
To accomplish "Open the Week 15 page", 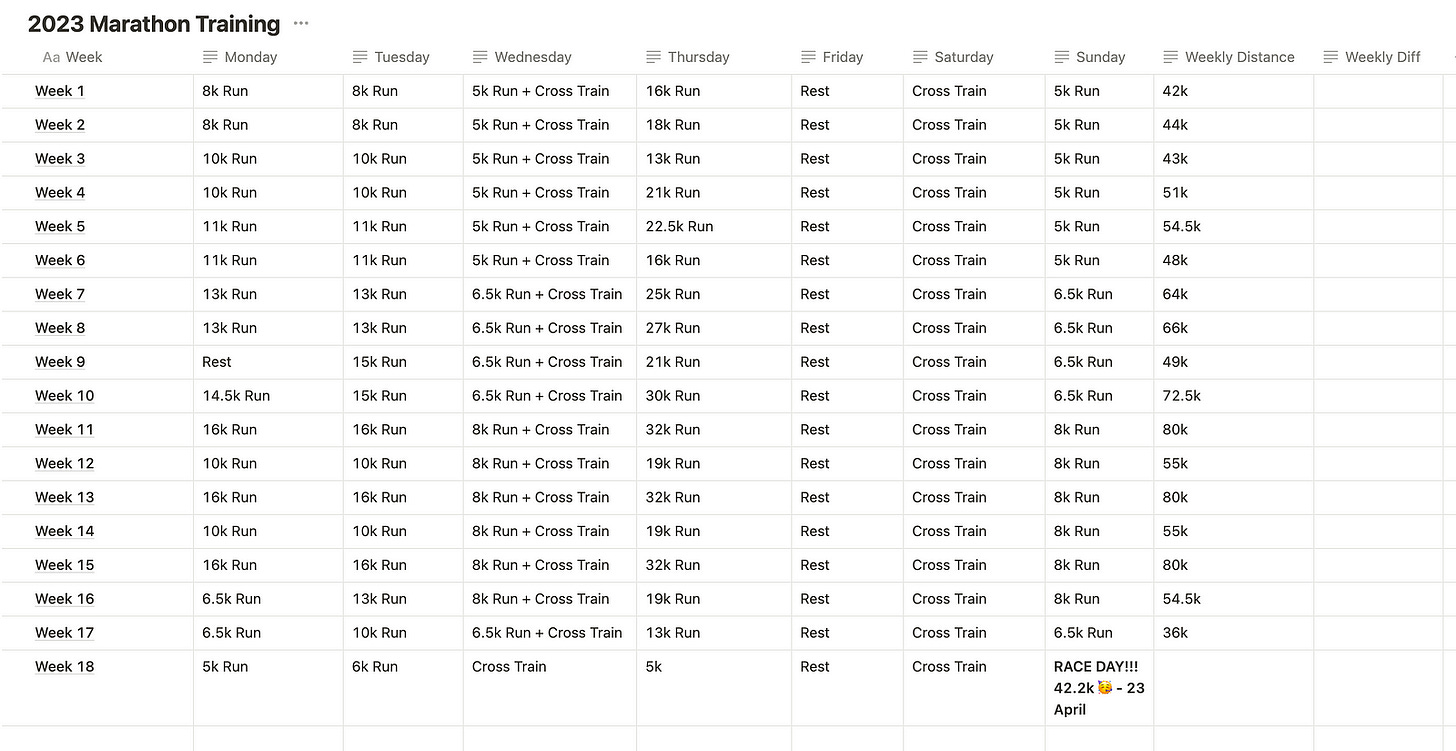I will click(64, 565).
